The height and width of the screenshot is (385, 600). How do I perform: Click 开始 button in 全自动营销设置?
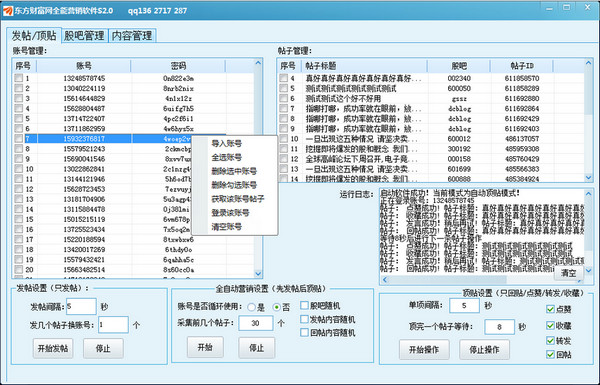tap(205, 347)
